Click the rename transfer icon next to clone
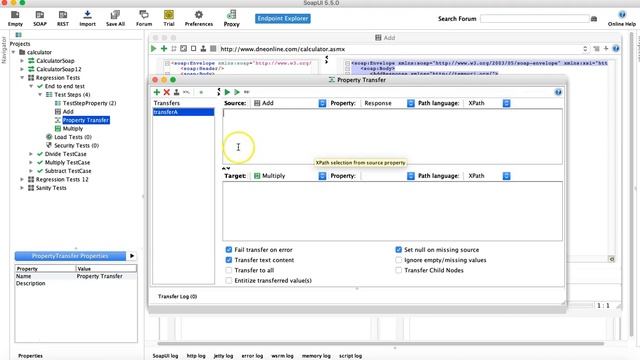This screenshot has height=360, width=640. [186, 92]
